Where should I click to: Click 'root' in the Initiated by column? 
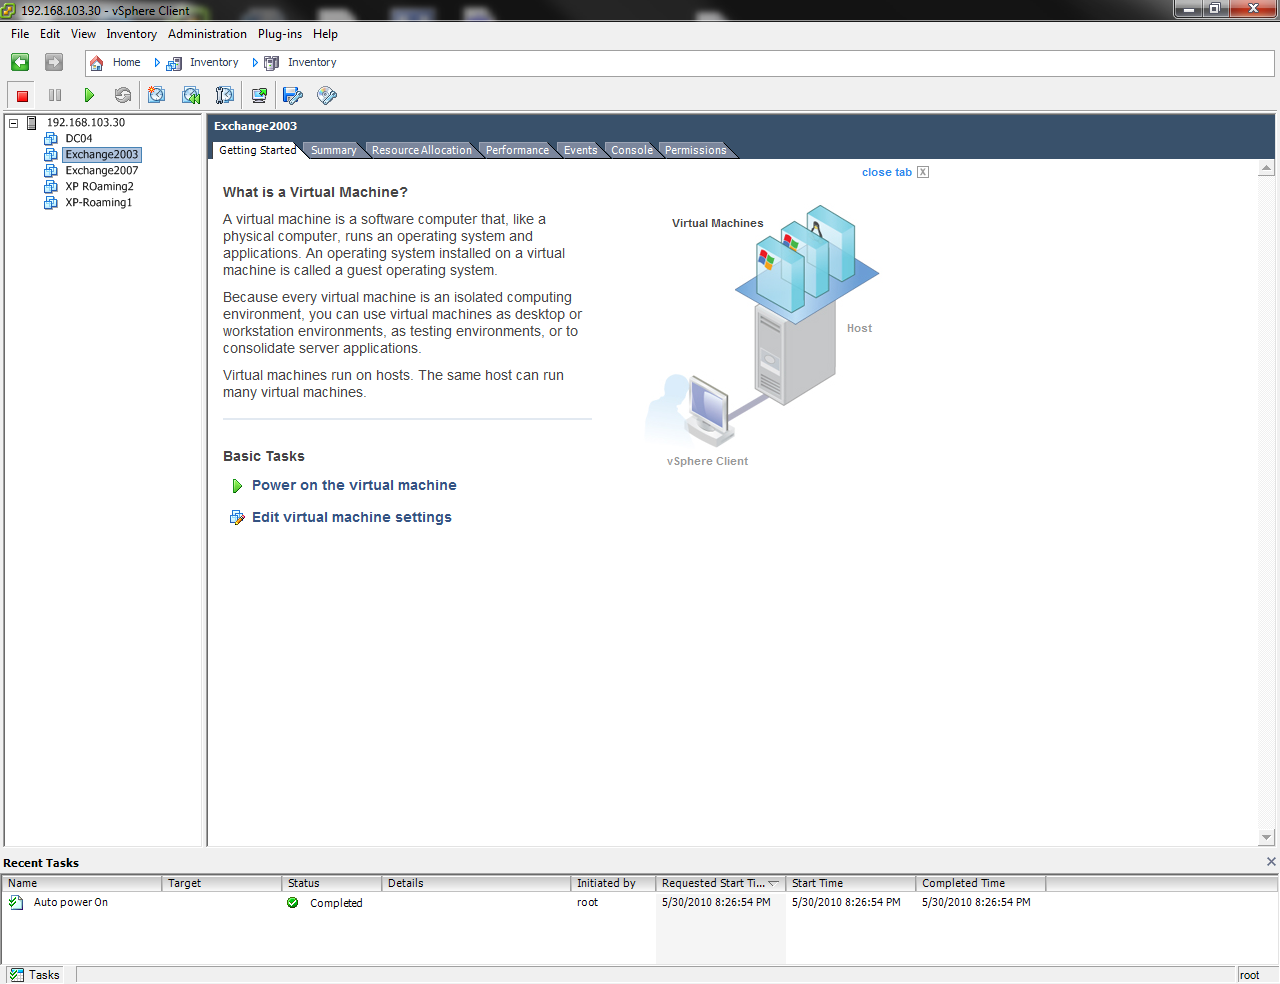point(587,902)
